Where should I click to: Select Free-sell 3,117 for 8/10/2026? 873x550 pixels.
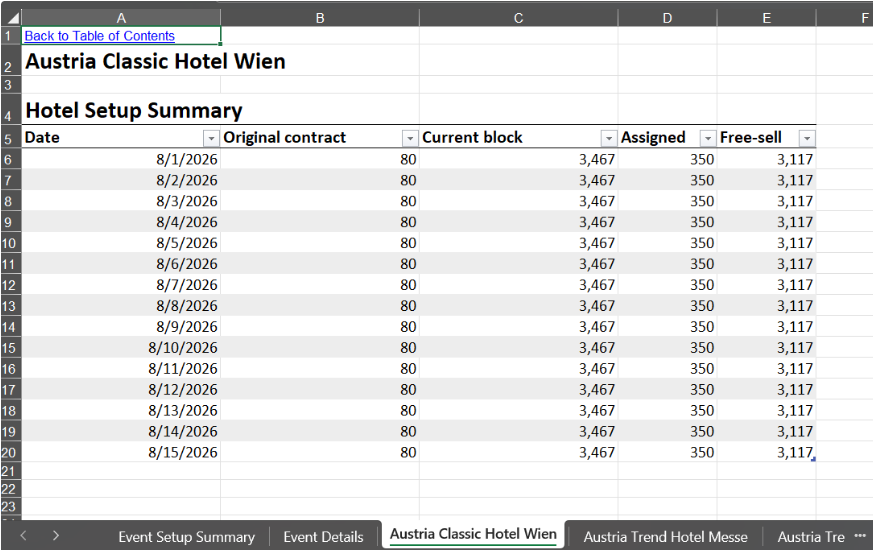766,348
